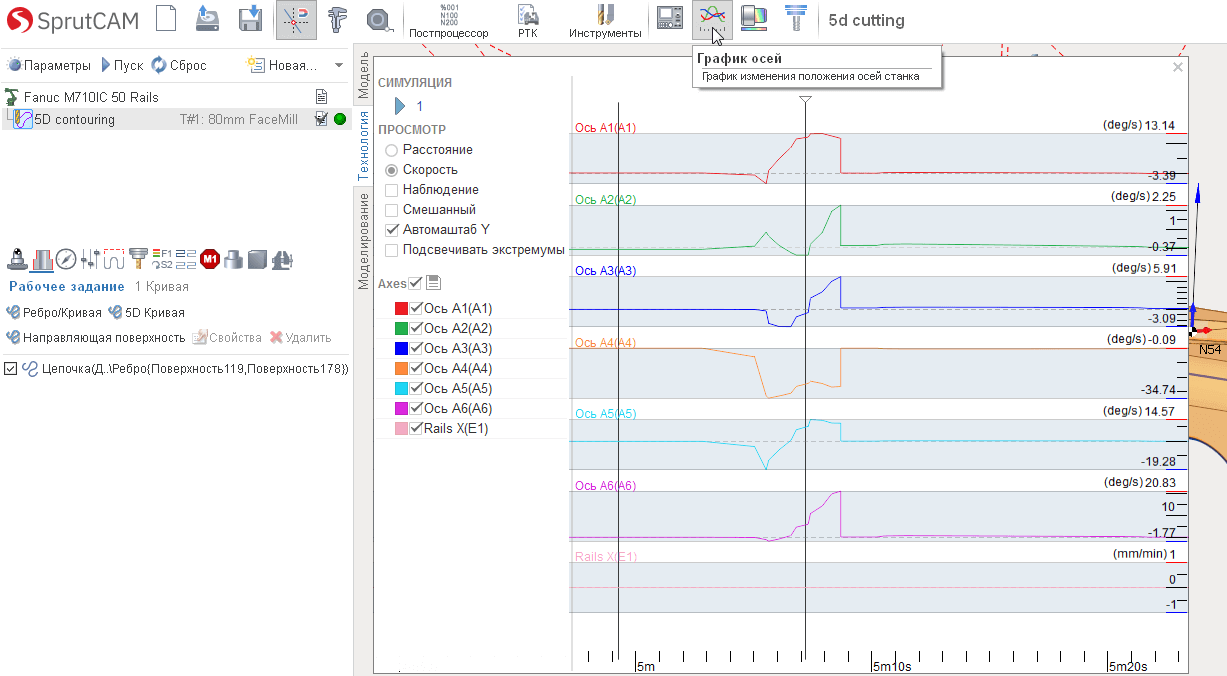Open the part geometry tab icon
This screenshot has height=676, width=1227.
coord(234,259)
